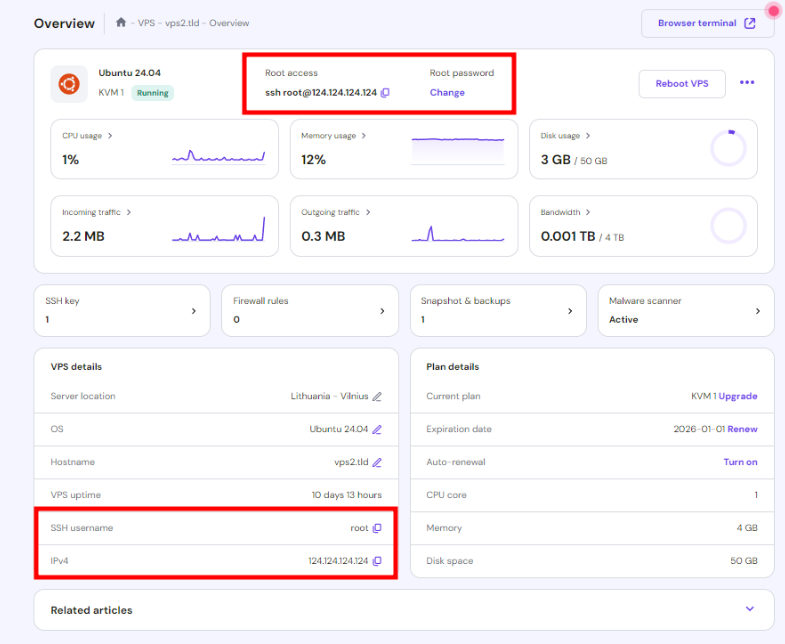The width and height of the screenshot is (785, 644).
Task: Expand the Related articles section
Action: pyautogui.click(x=750, y=609)
